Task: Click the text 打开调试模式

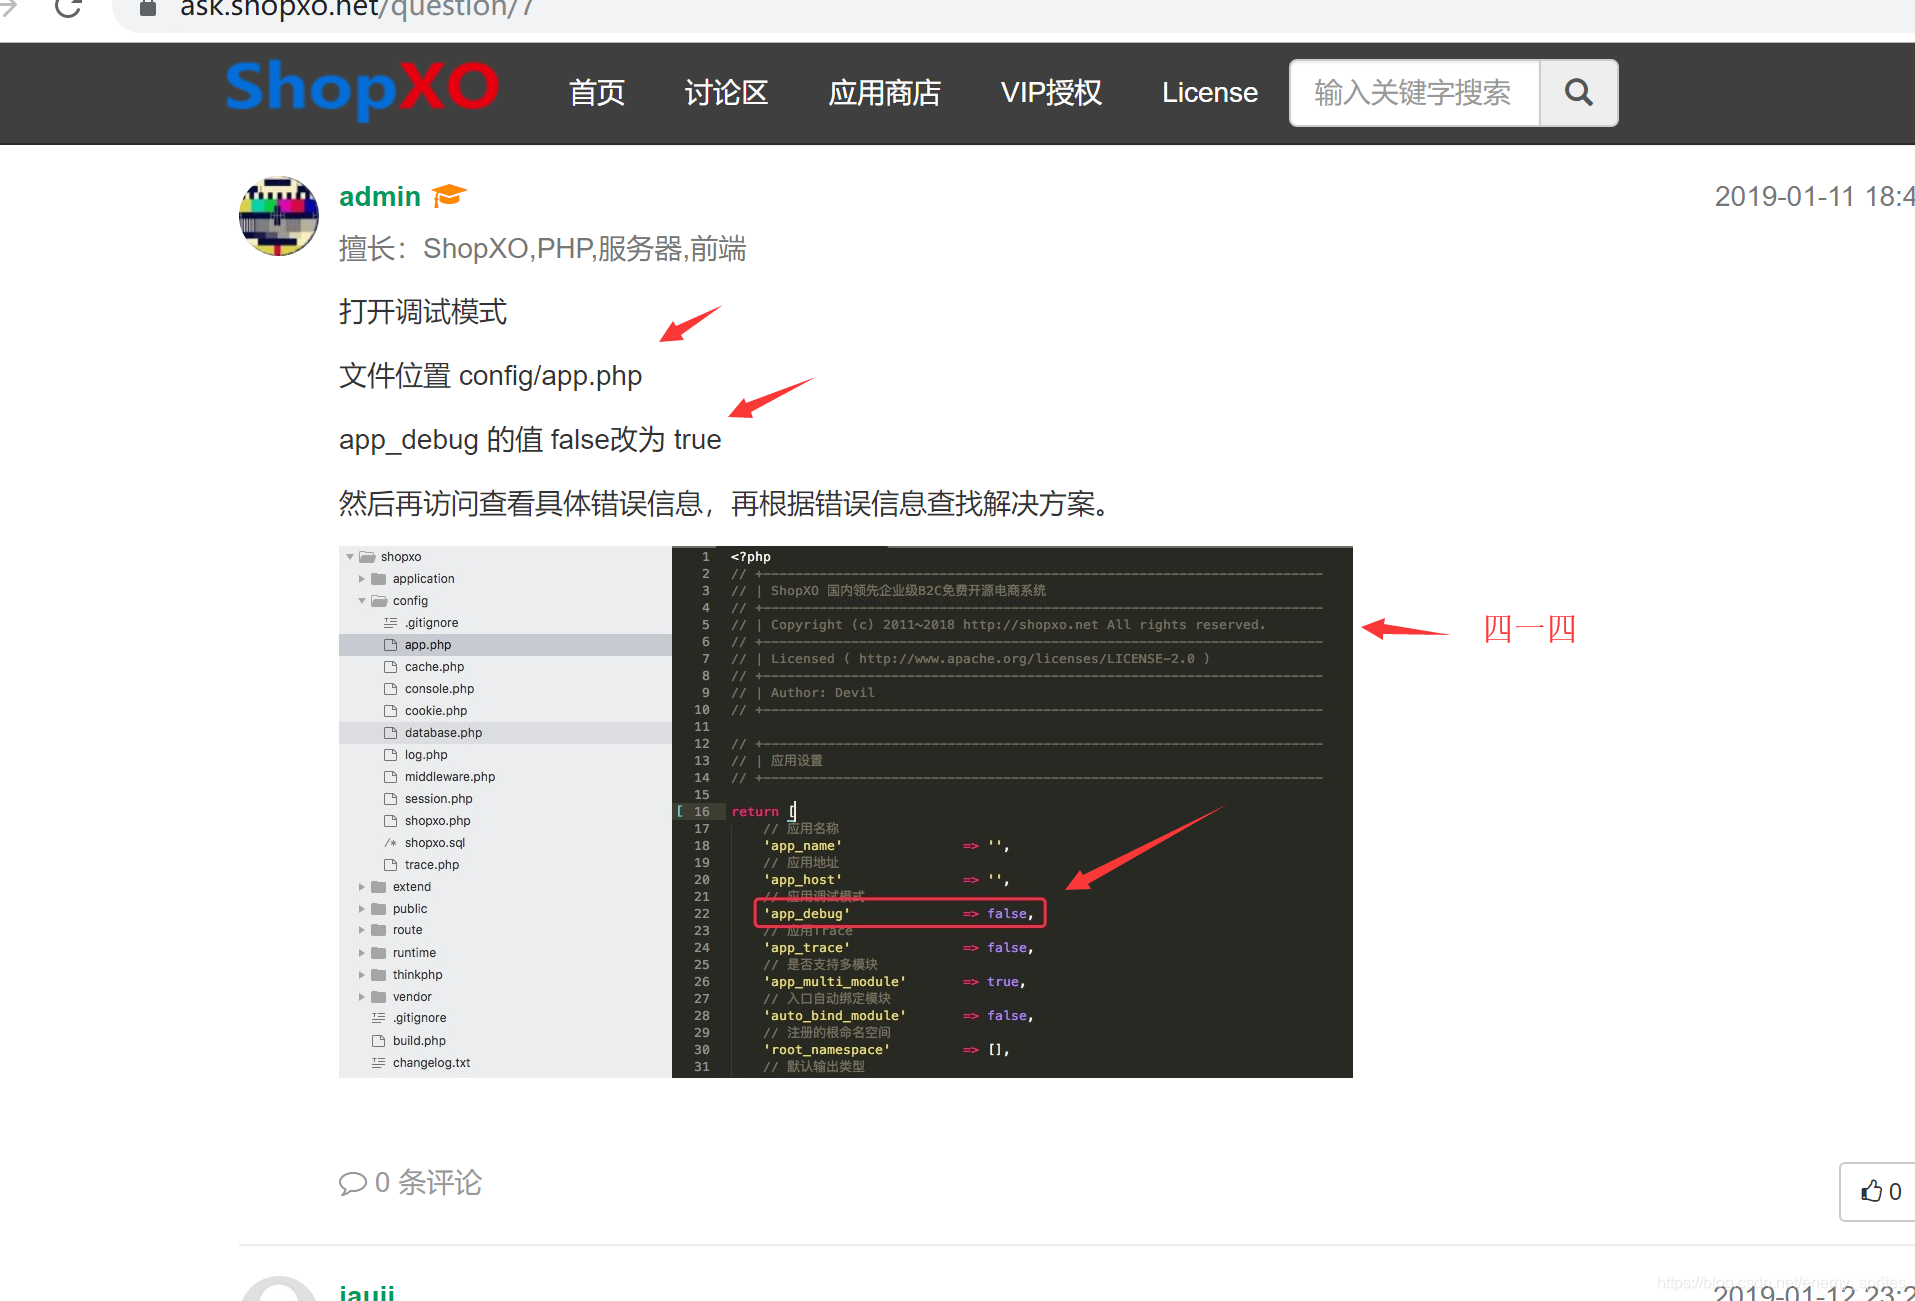Action: point(423,312)
